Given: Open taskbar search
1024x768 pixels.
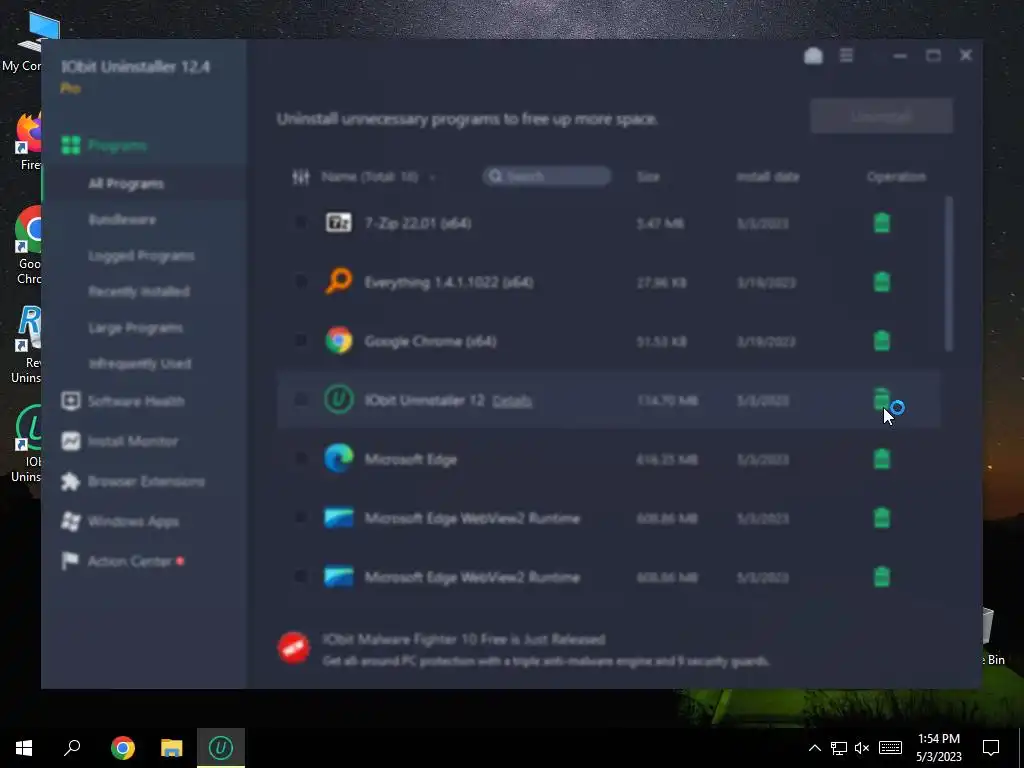Looking at the screenshot, I should tap(72, 748).
